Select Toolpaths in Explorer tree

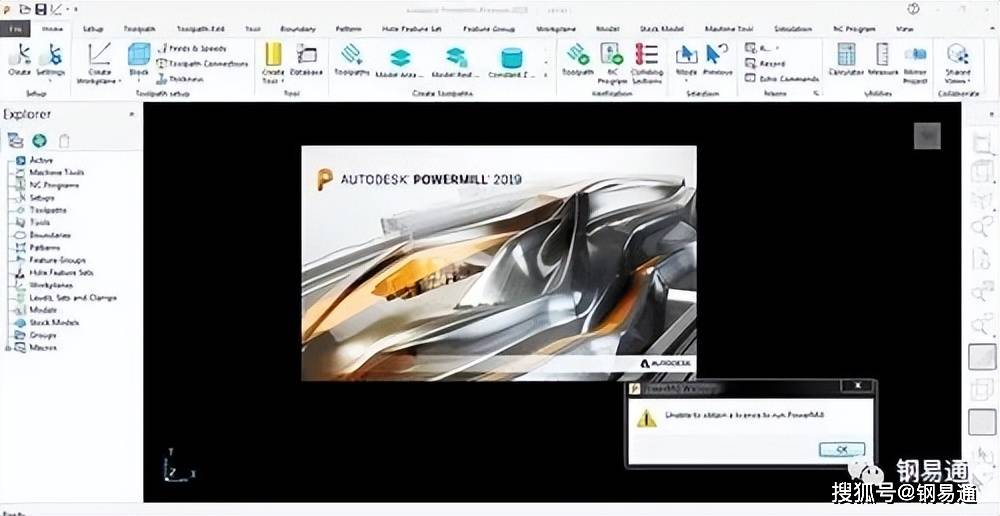click(41, 210)
